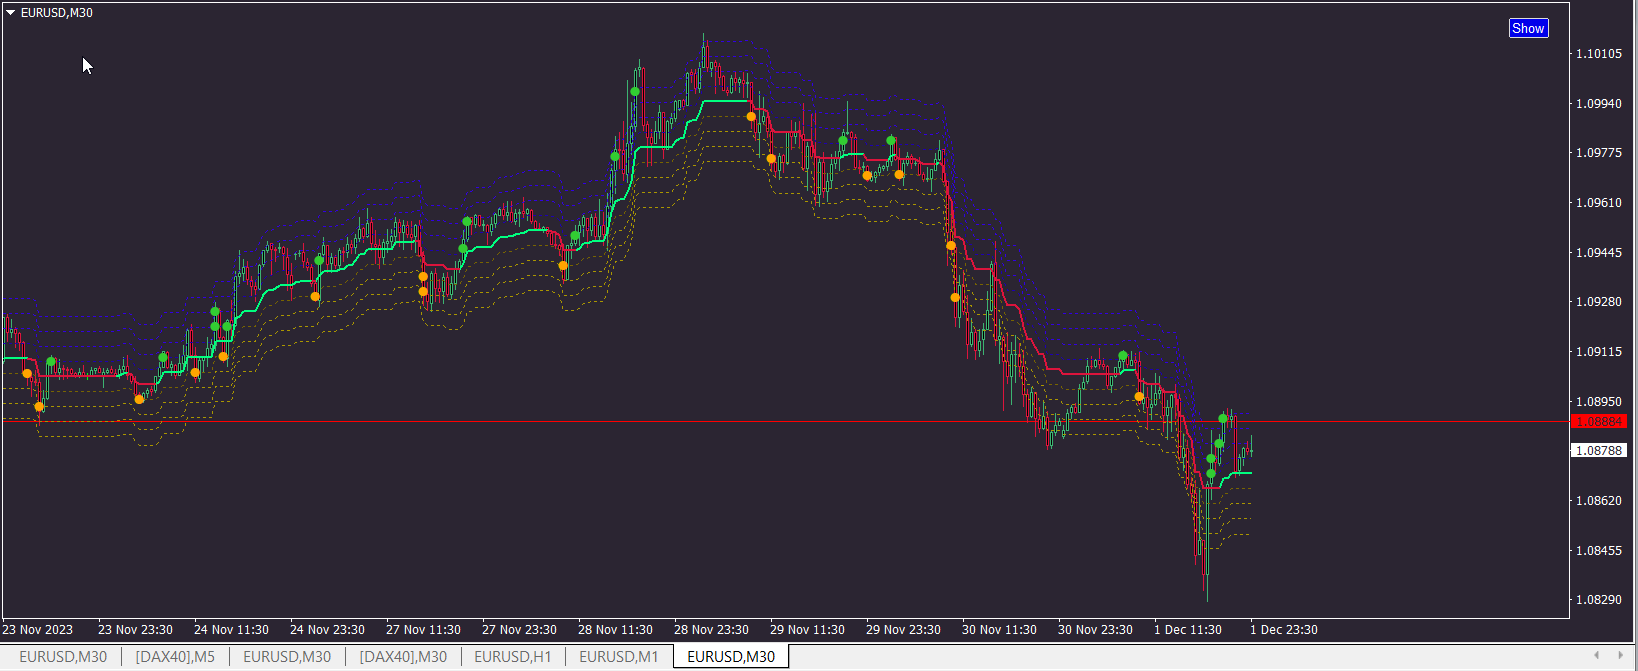
Task: Click the red 1.08884 price label
Action: coord(1599,422)
